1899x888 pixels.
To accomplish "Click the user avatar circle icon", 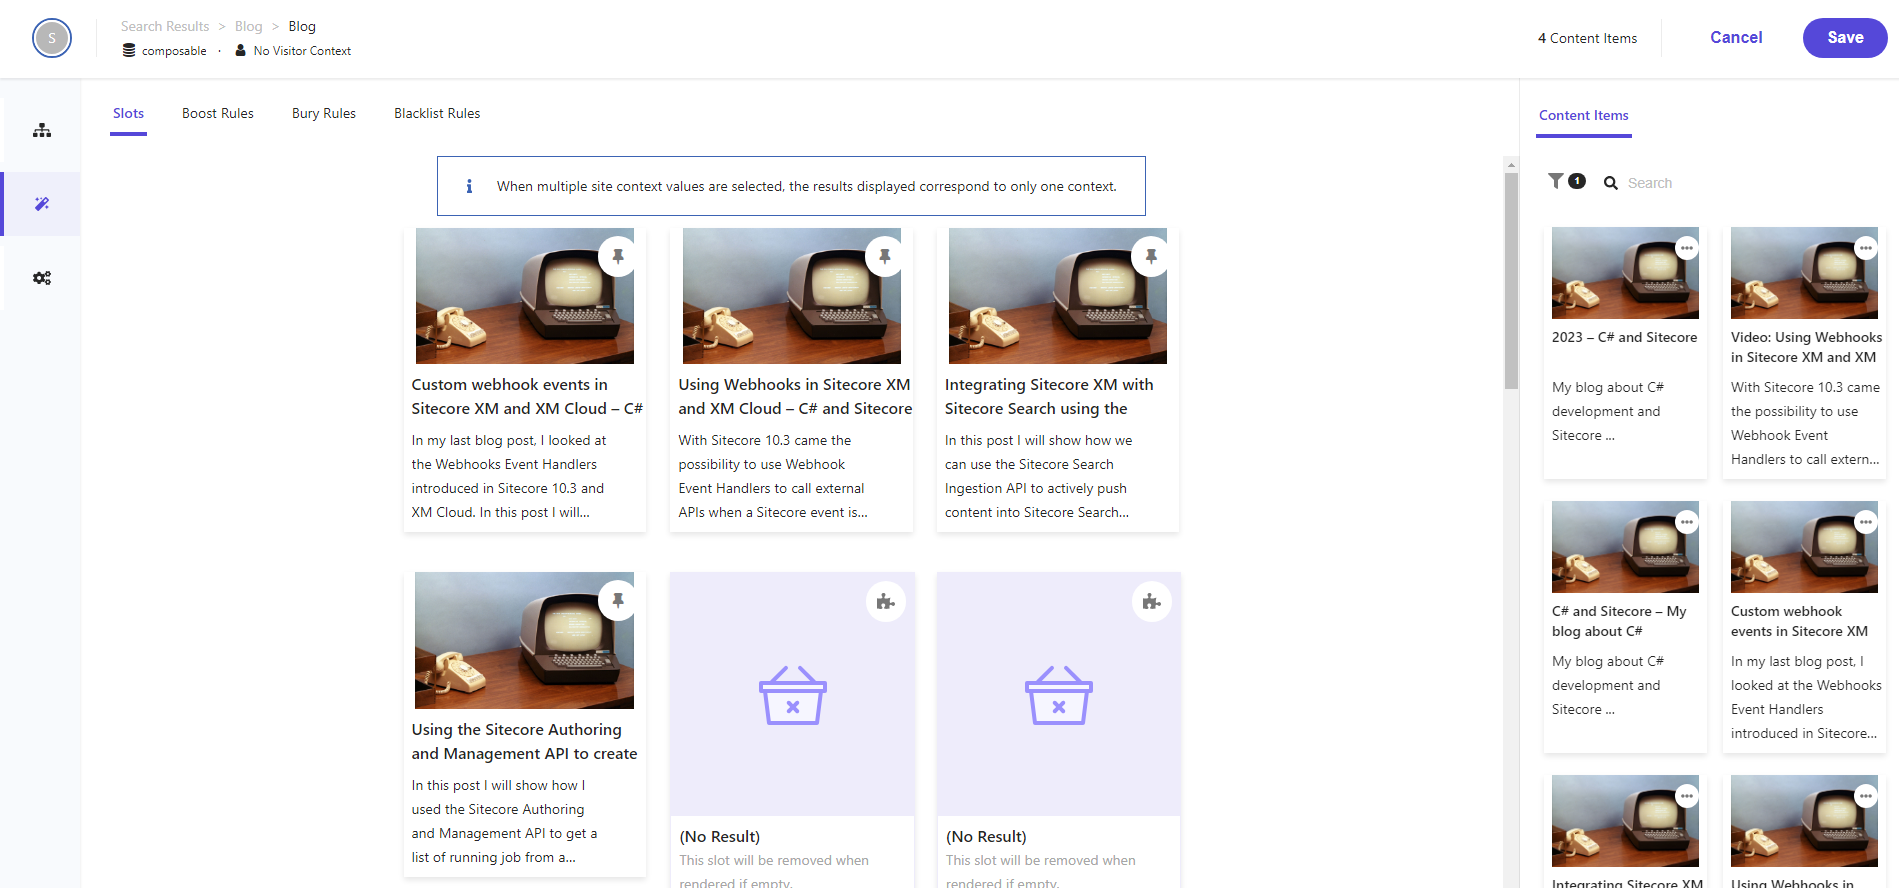I will click(52, 39).
